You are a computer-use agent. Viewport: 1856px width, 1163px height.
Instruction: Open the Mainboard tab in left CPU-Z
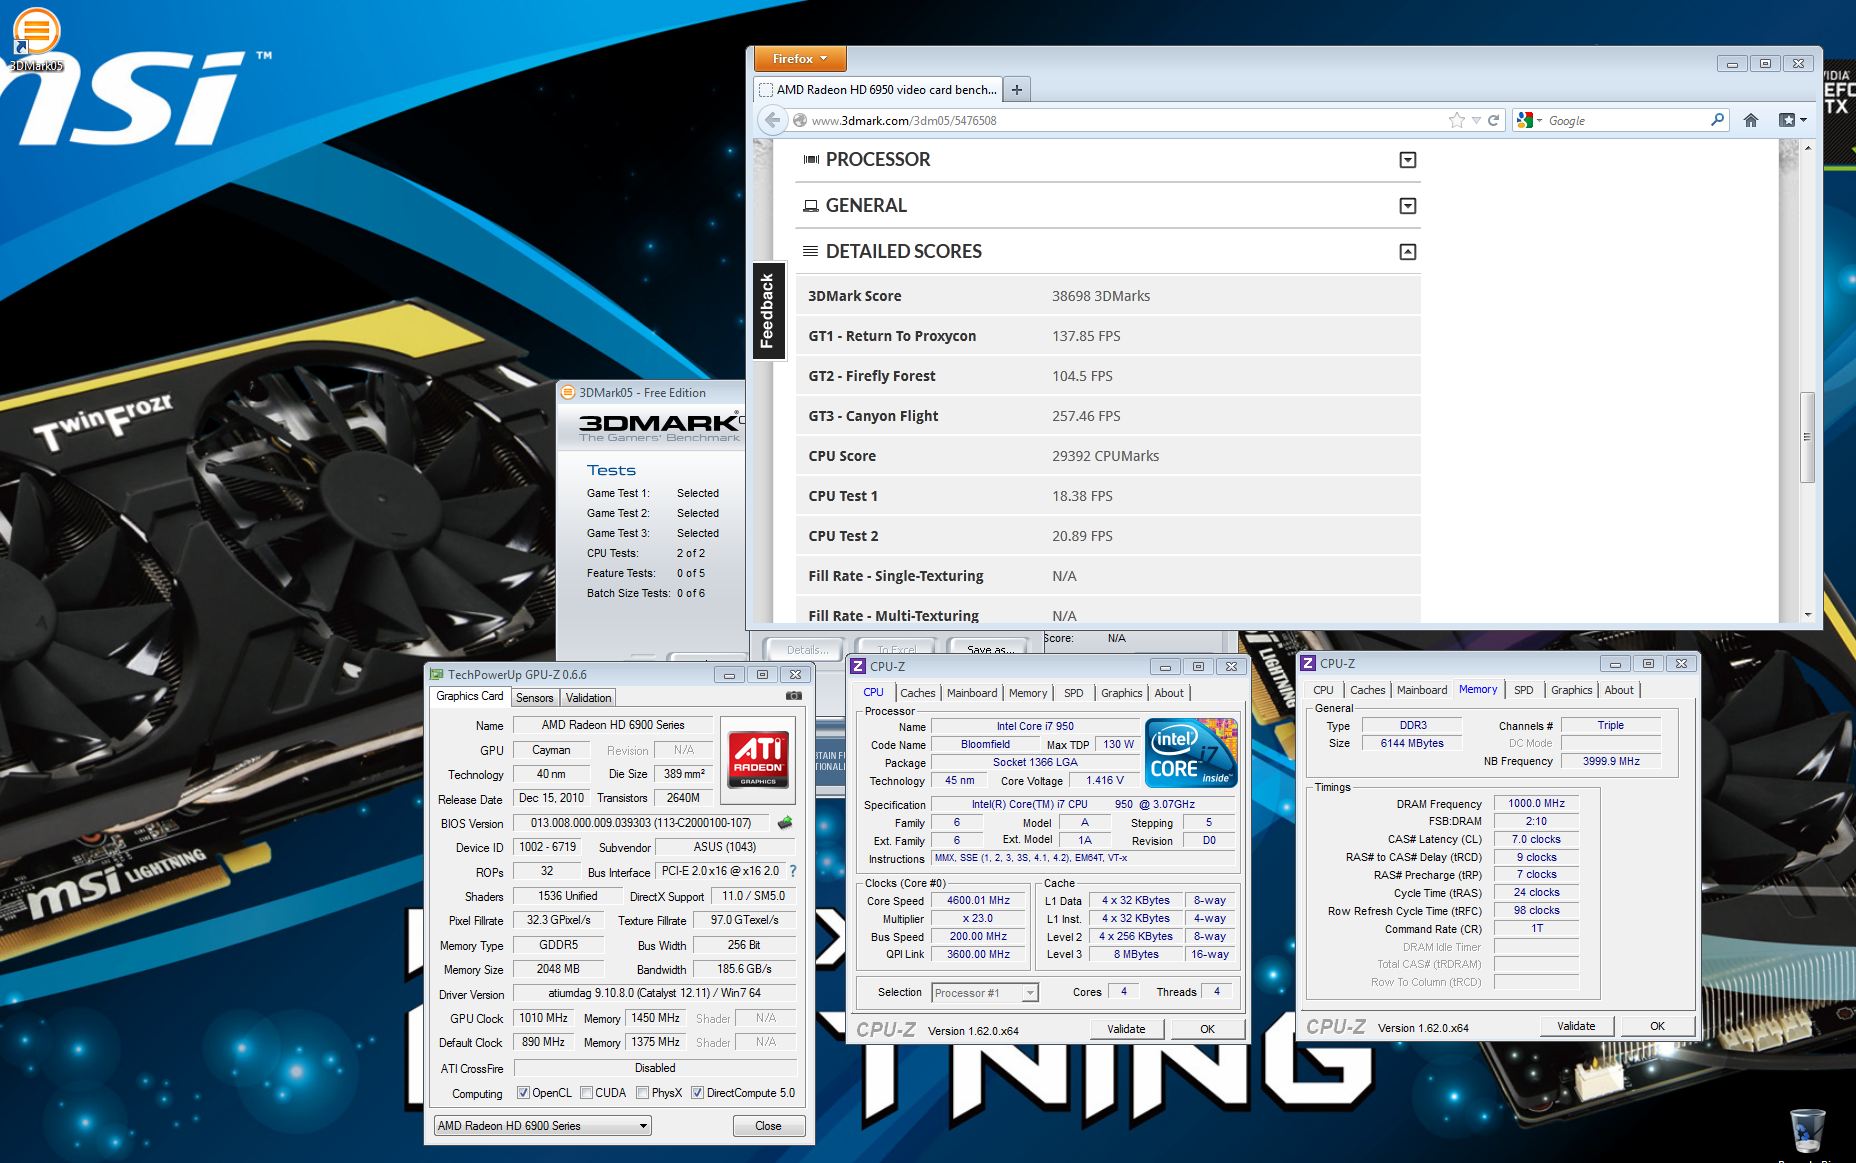pyautogui.click(x=972, y=692)
